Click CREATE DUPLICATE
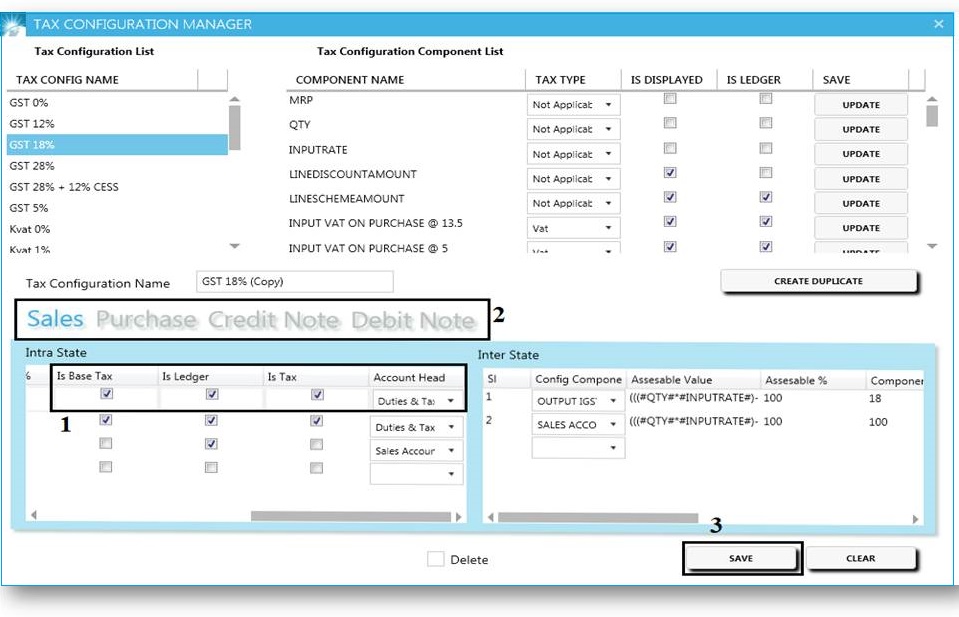Image resolution: width=959 pixels, height=617 pixels. tap(818, 281)
